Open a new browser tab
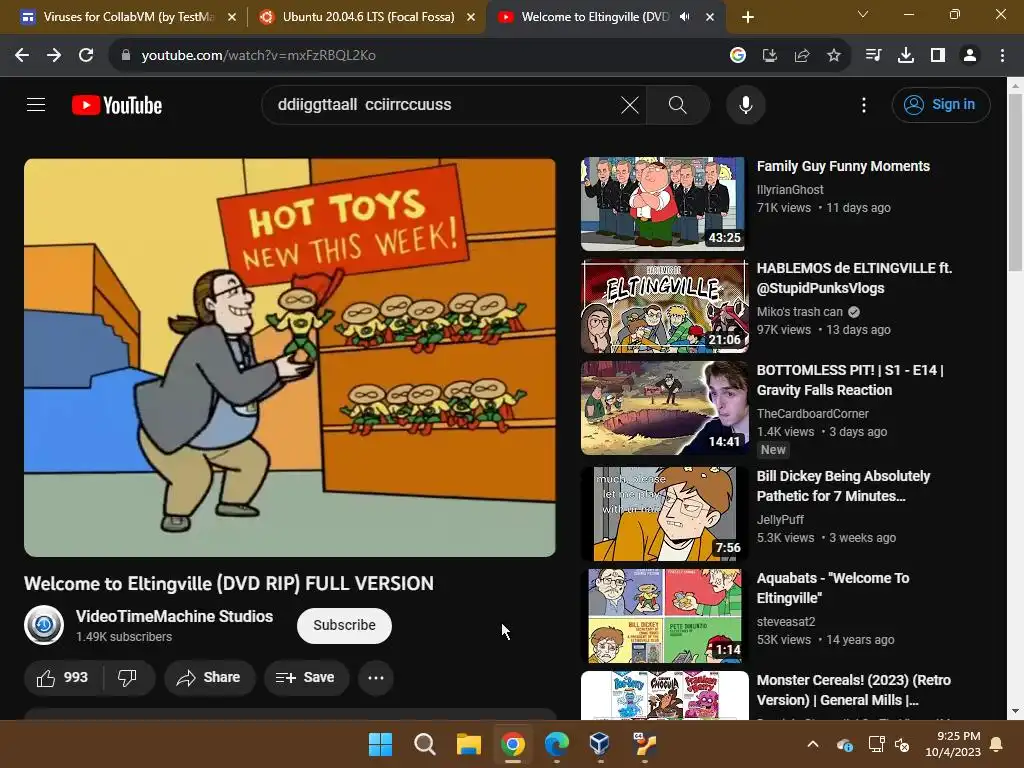Screen dimensions: 1024x768 [x=748, y=18]
